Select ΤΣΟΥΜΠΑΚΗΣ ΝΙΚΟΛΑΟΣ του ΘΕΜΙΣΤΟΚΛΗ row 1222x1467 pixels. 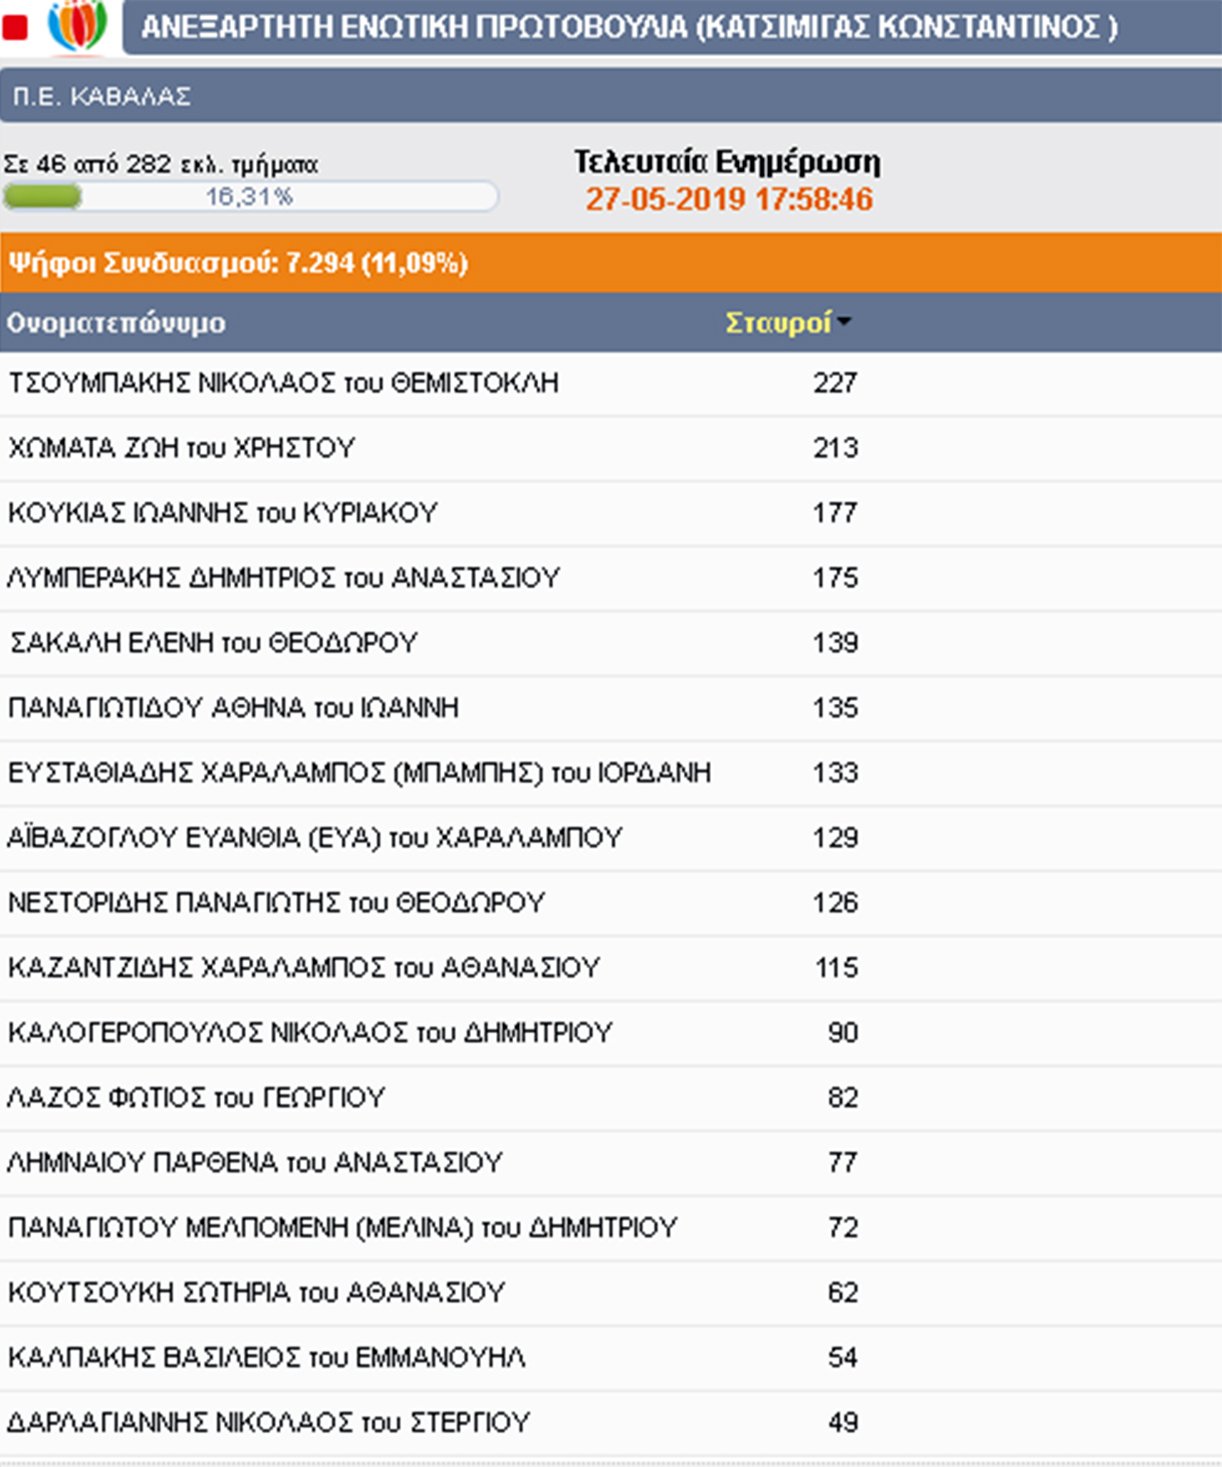point(611,383)
